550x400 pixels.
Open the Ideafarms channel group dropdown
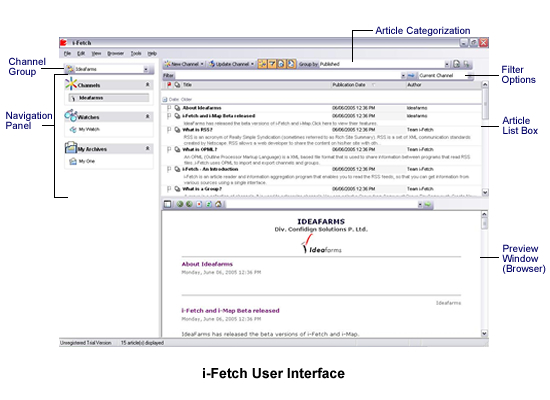tap(146, 69)
